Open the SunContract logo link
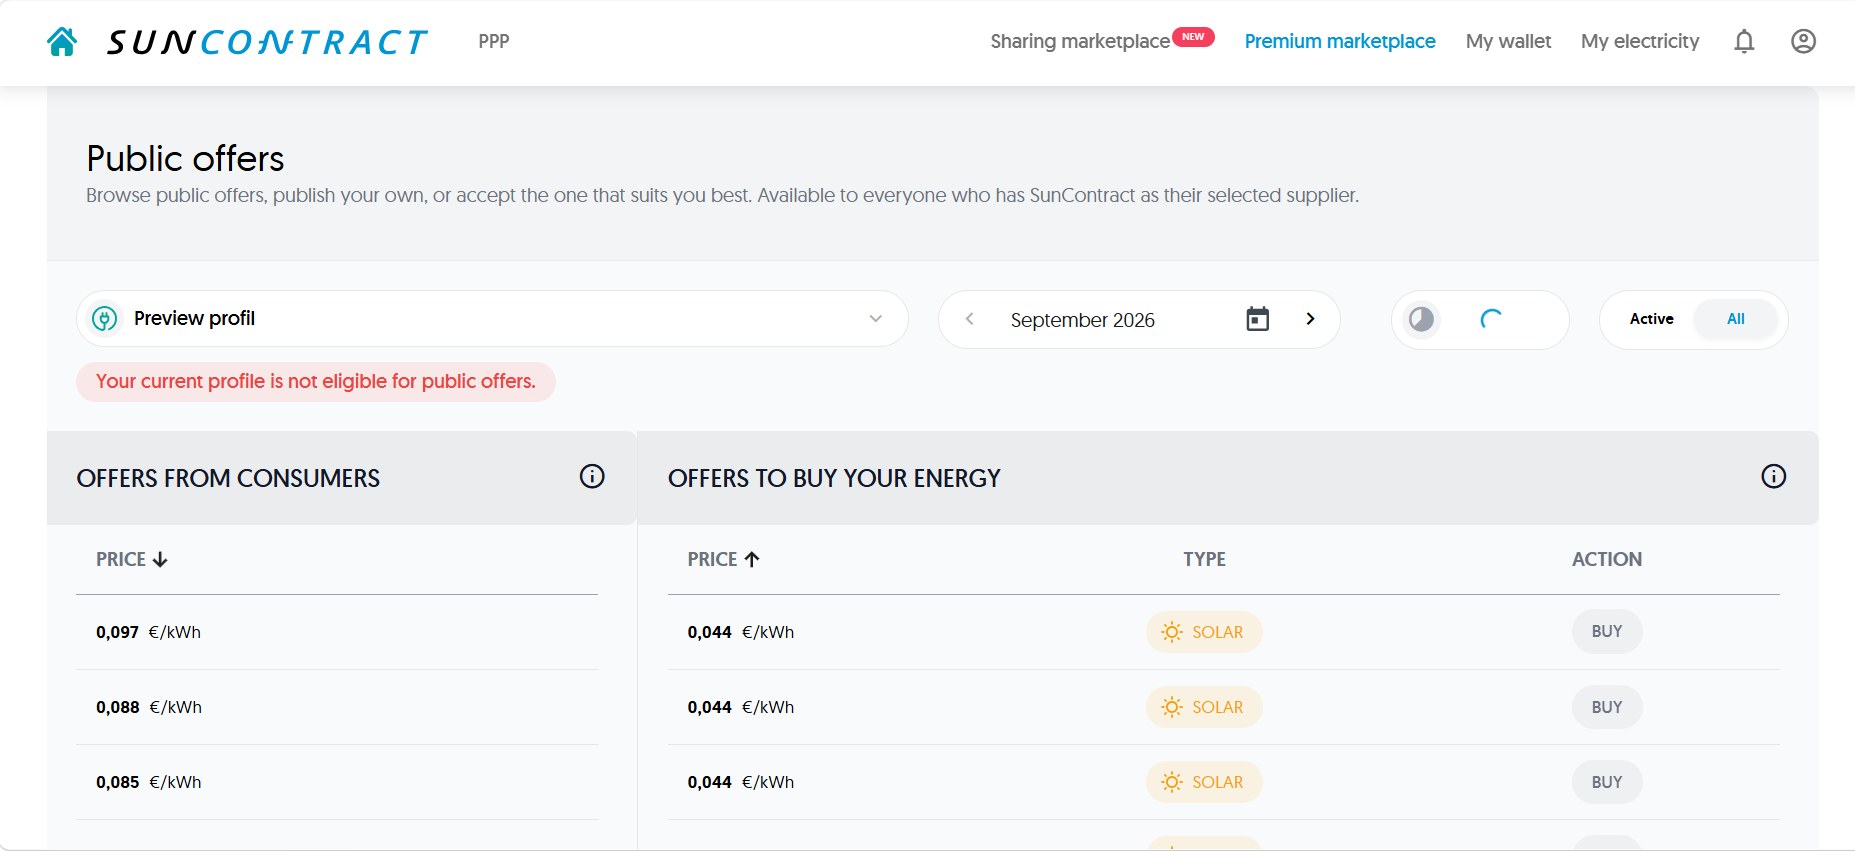The height and width of the screenshot is (851, 1855). pos(267,42)
